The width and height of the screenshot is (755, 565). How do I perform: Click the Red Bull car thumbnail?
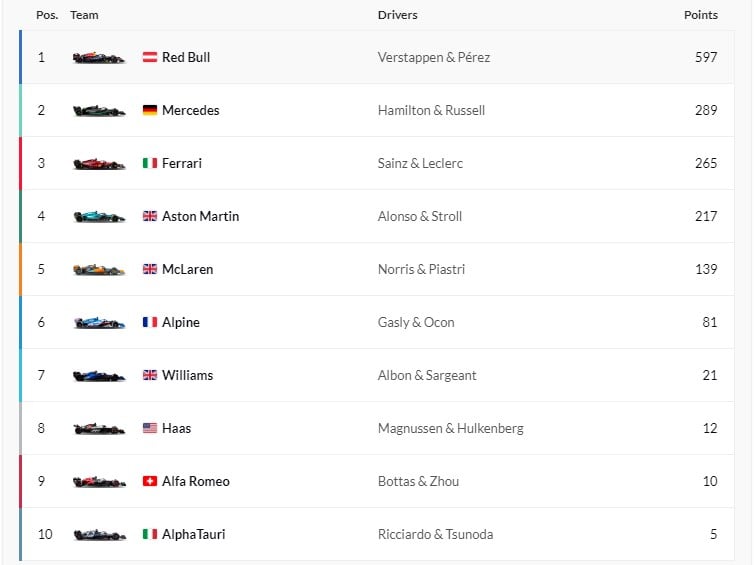click(99, 58)
